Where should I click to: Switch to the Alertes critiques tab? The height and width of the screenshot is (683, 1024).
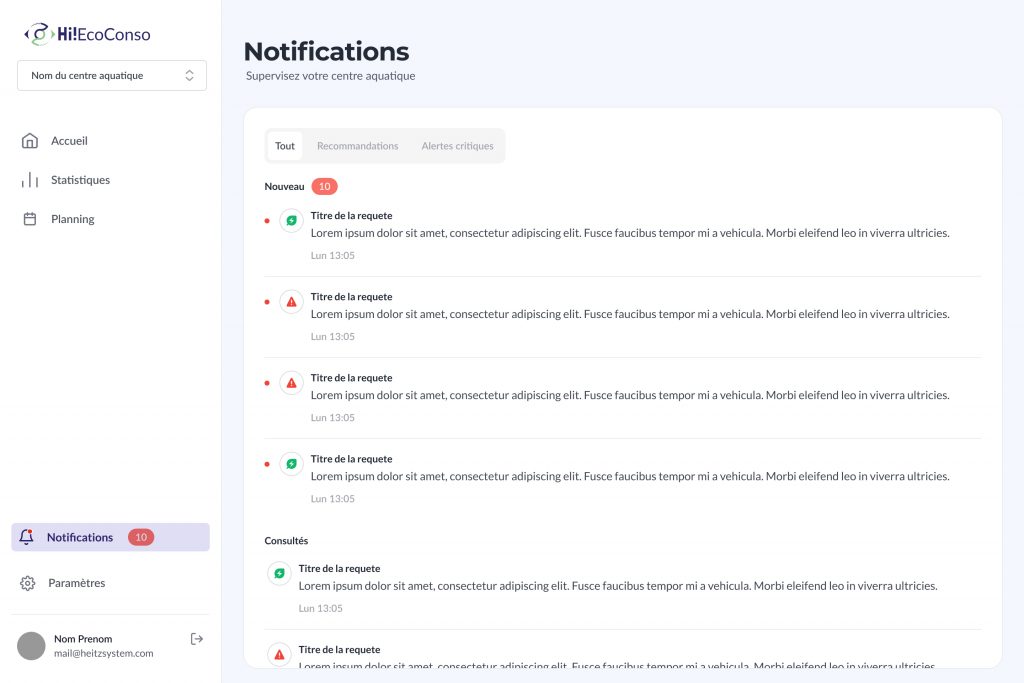[457, 145]
